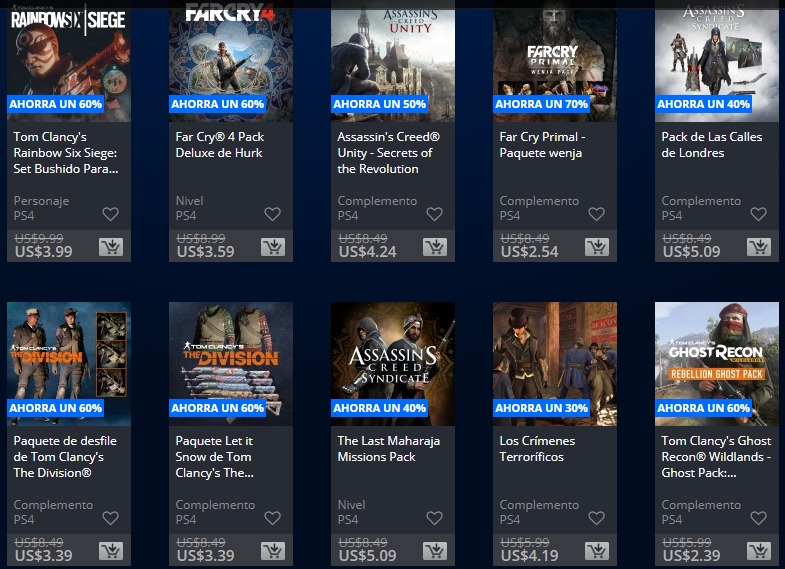Add The Last Maharaja Missions Pack to cart
Screen dimensions: 785x569
point(435,550)
